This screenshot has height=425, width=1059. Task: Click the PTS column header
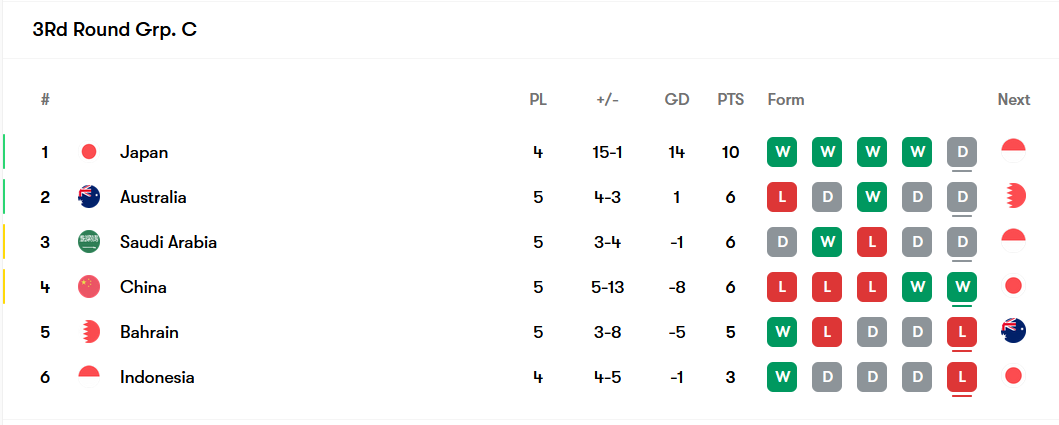pos(730,100)
